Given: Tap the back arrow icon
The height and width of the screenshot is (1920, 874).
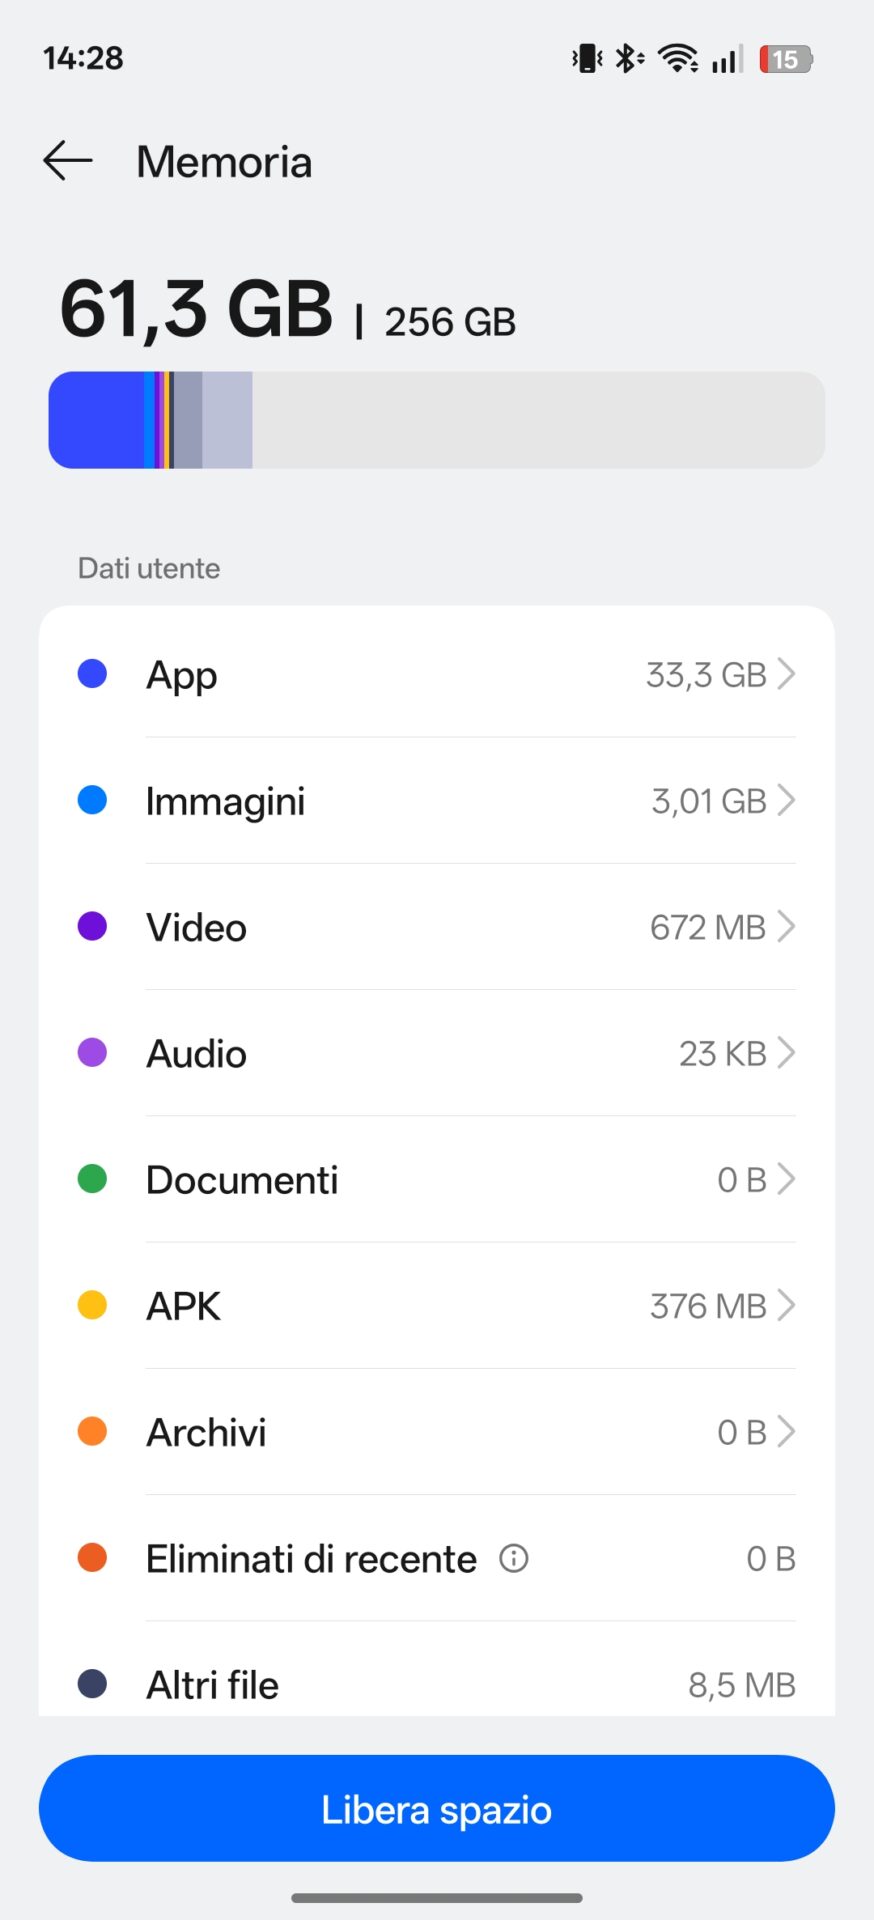Looking at the screenshot, I should tap(68, 161).
